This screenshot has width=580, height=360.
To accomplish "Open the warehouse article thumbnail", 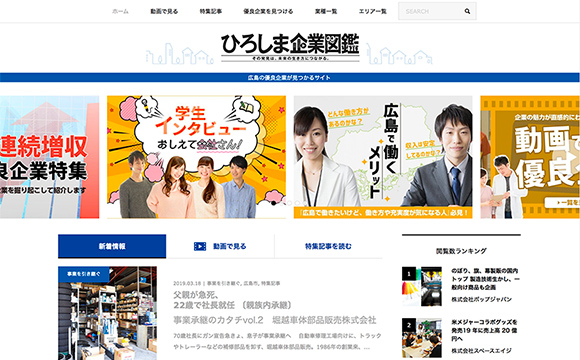I will pyautogui.click(x=107, y=313).
